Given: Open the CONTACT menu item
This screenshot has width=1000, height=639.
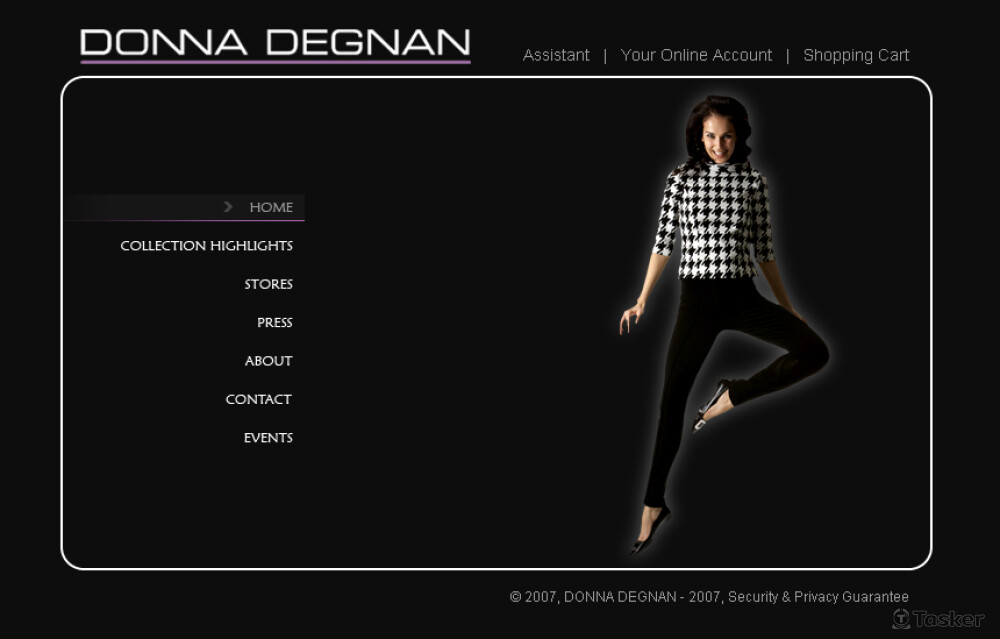Looking at the screenshot, I should coord(259,399).
